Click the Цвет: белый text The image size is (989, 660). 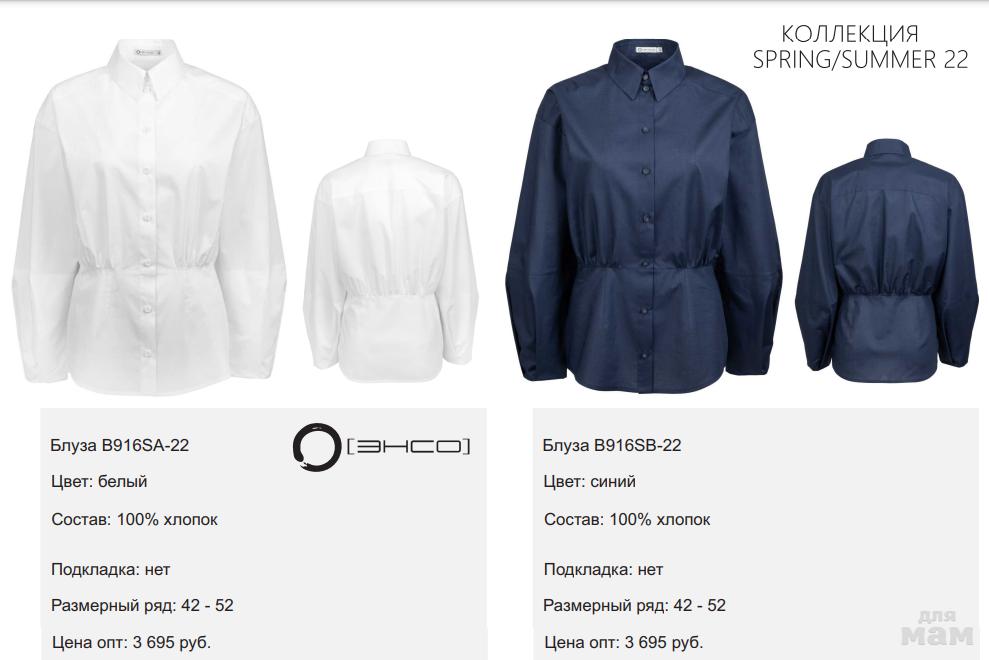tap(99, 482)
